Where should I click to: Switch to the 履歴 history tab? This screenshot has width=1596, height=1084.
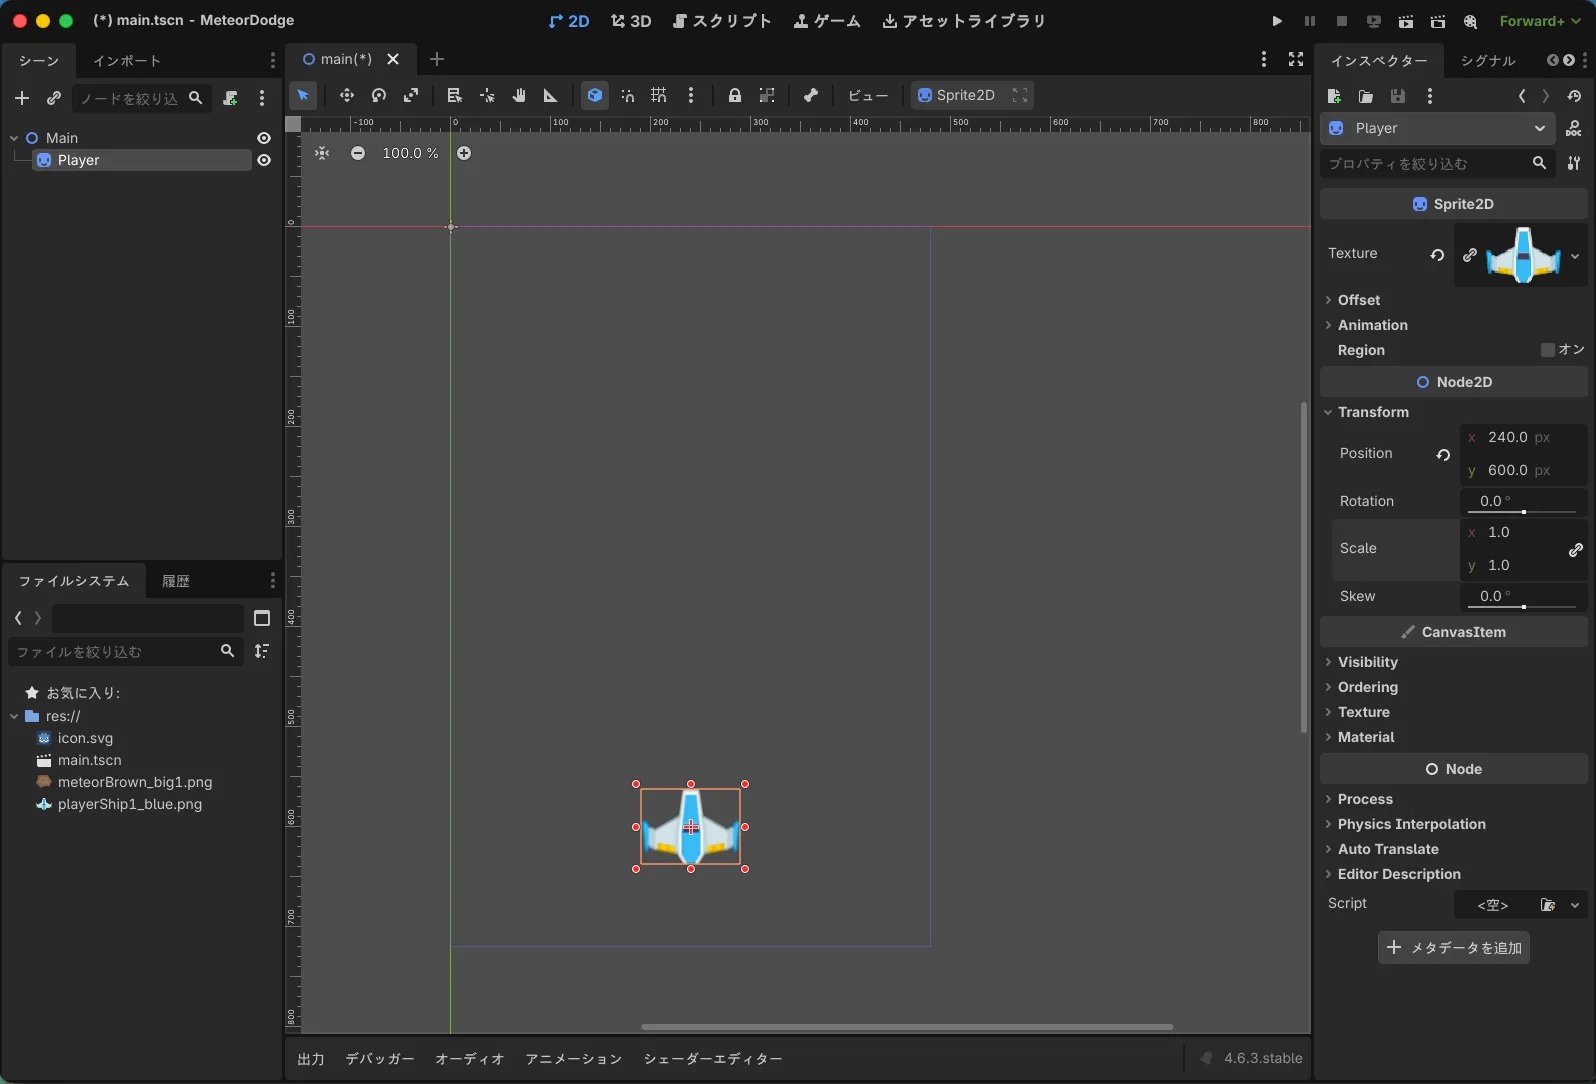point(176,581)
